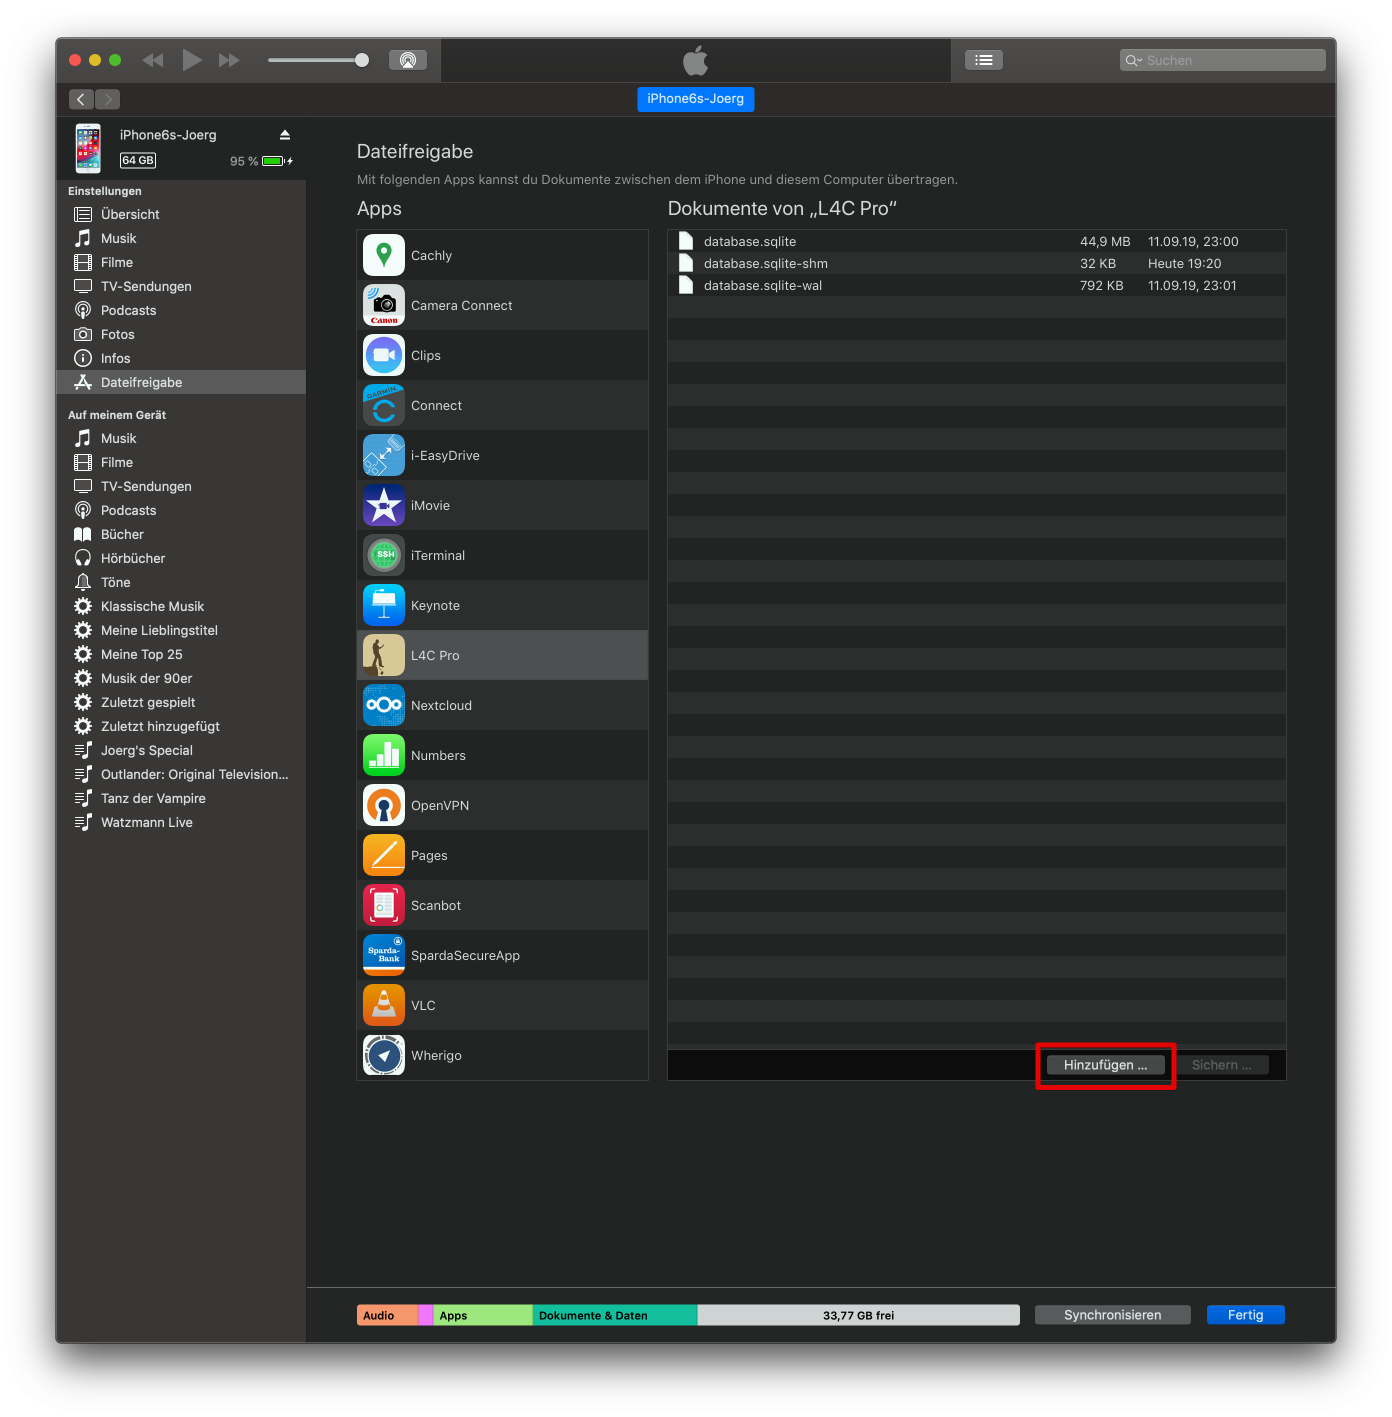1392x1417 pixels.
Task: Go back with the left chevron
Action: pos(81,99)
